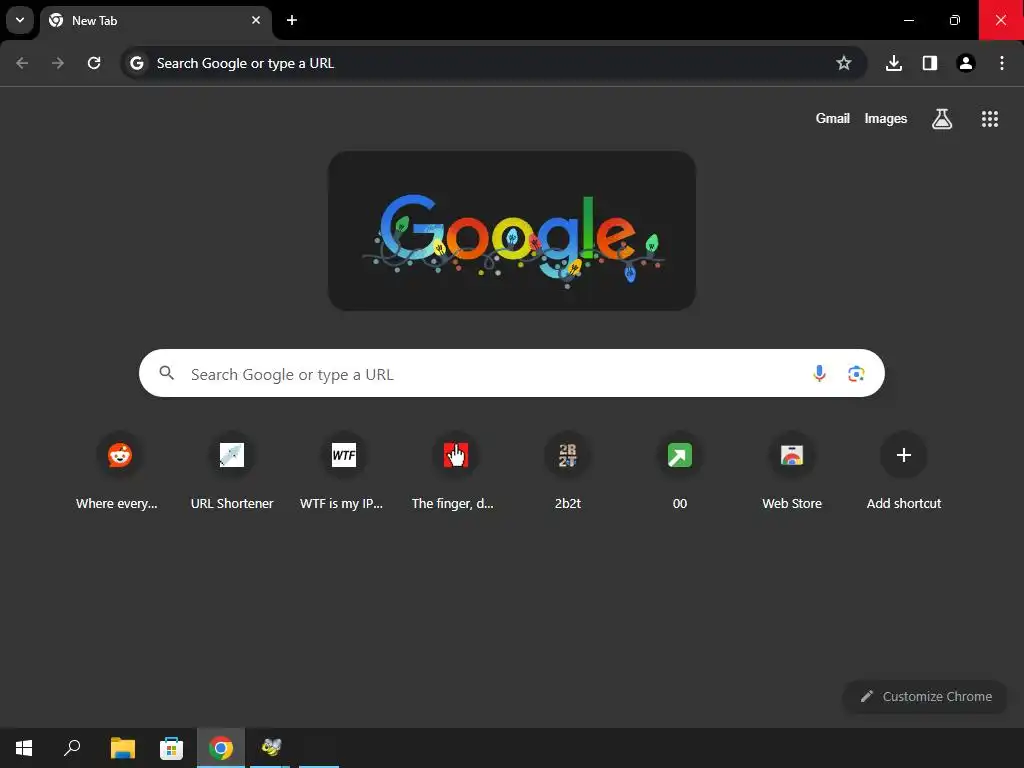
Task: Open the Downloads icon in toolbar
Action: pyautogui.click(x=894, y=63)
